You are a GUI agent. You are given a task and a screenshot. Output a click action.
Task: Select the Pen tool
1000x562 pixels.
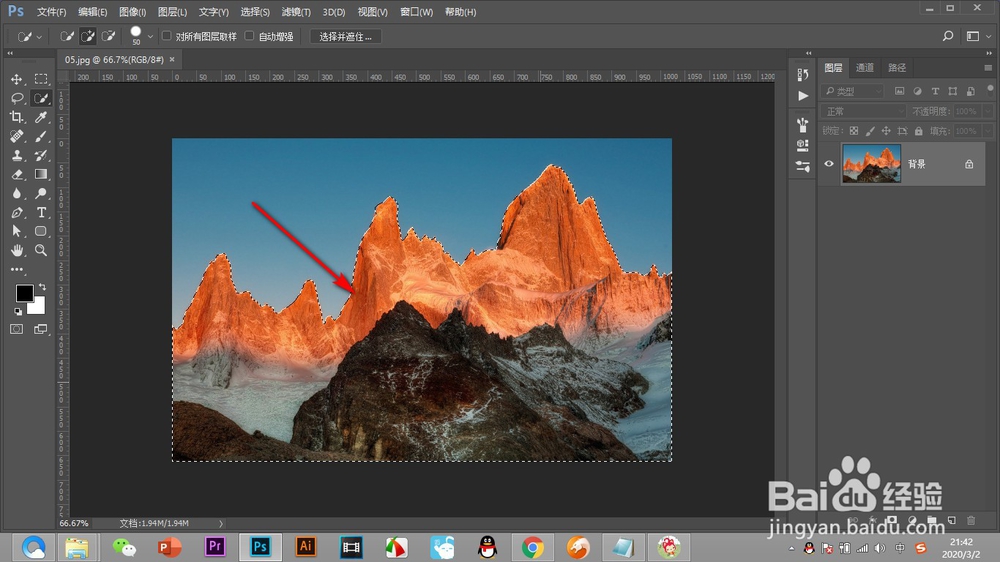(17, 212)
